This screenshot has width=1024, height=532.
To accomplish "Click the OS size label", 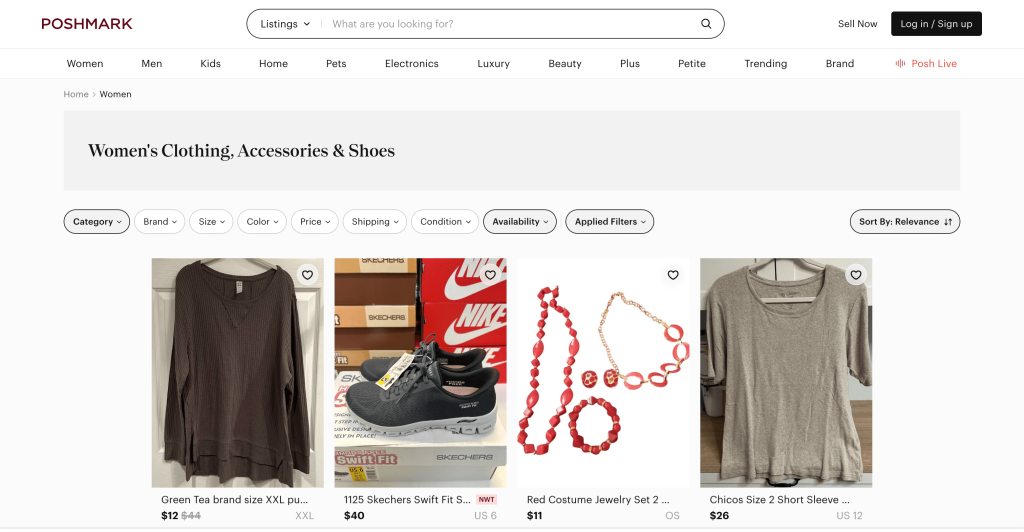I will (673, 516).
